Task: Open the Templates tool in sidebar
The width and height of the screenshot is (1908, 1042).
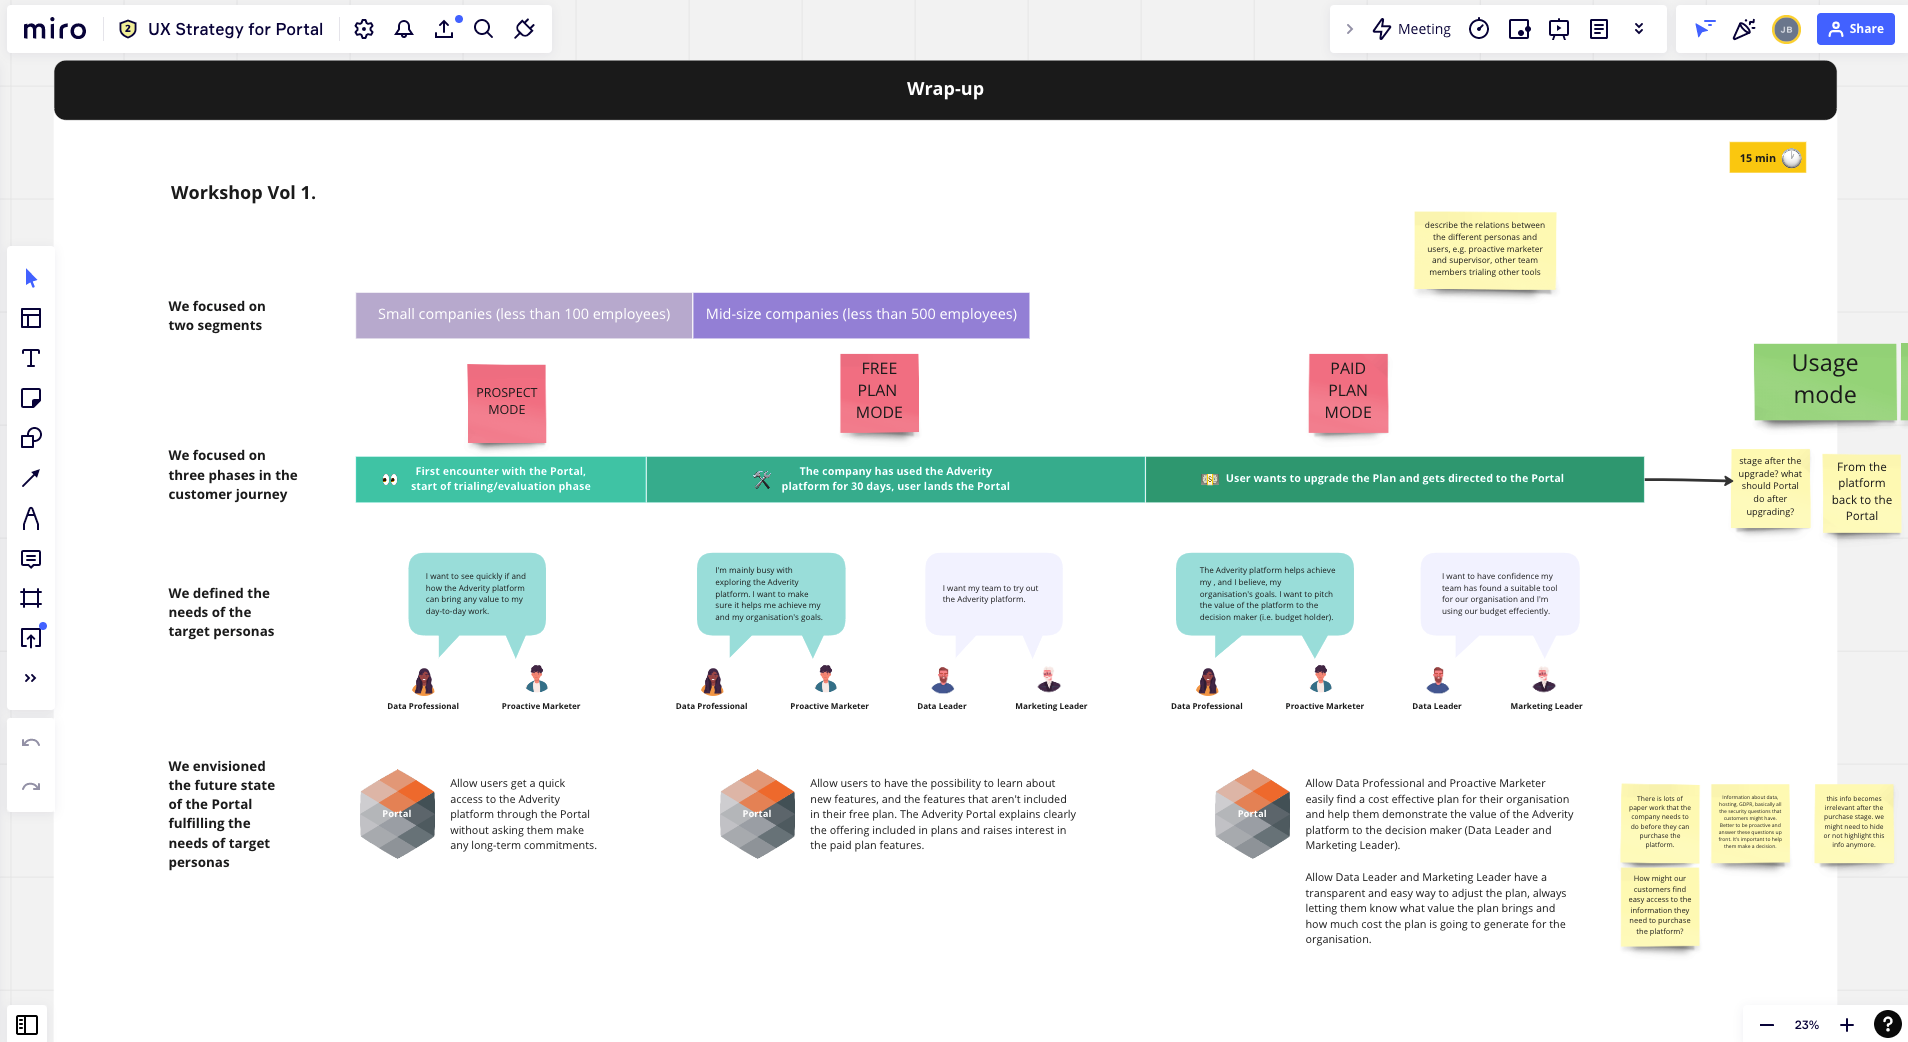Action: click(31, 318)
